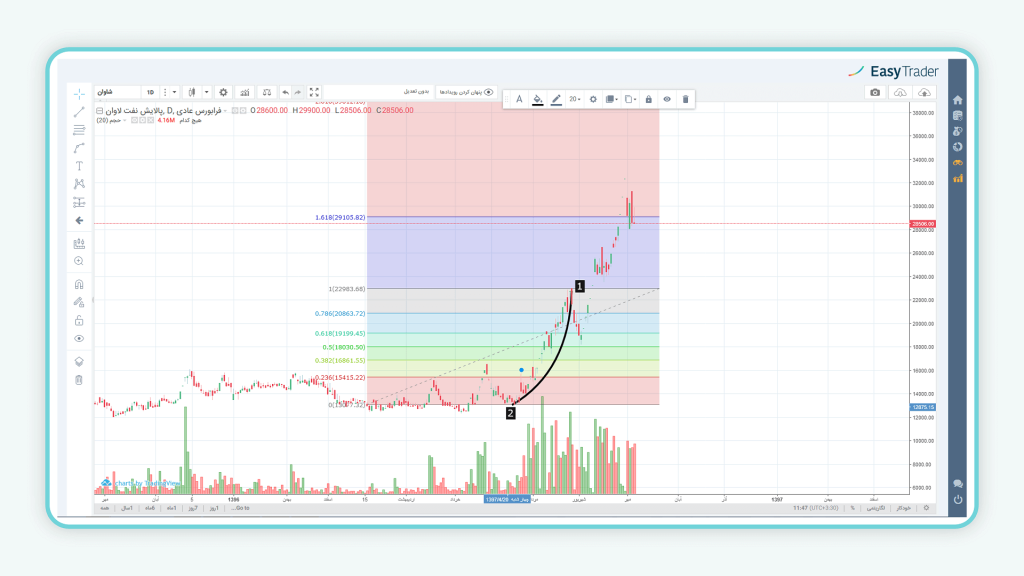Select the text annotation tool
Image resolution: width=1024 pixels, height=576 pixels.
pyautogui.click(x=79, y=165)
